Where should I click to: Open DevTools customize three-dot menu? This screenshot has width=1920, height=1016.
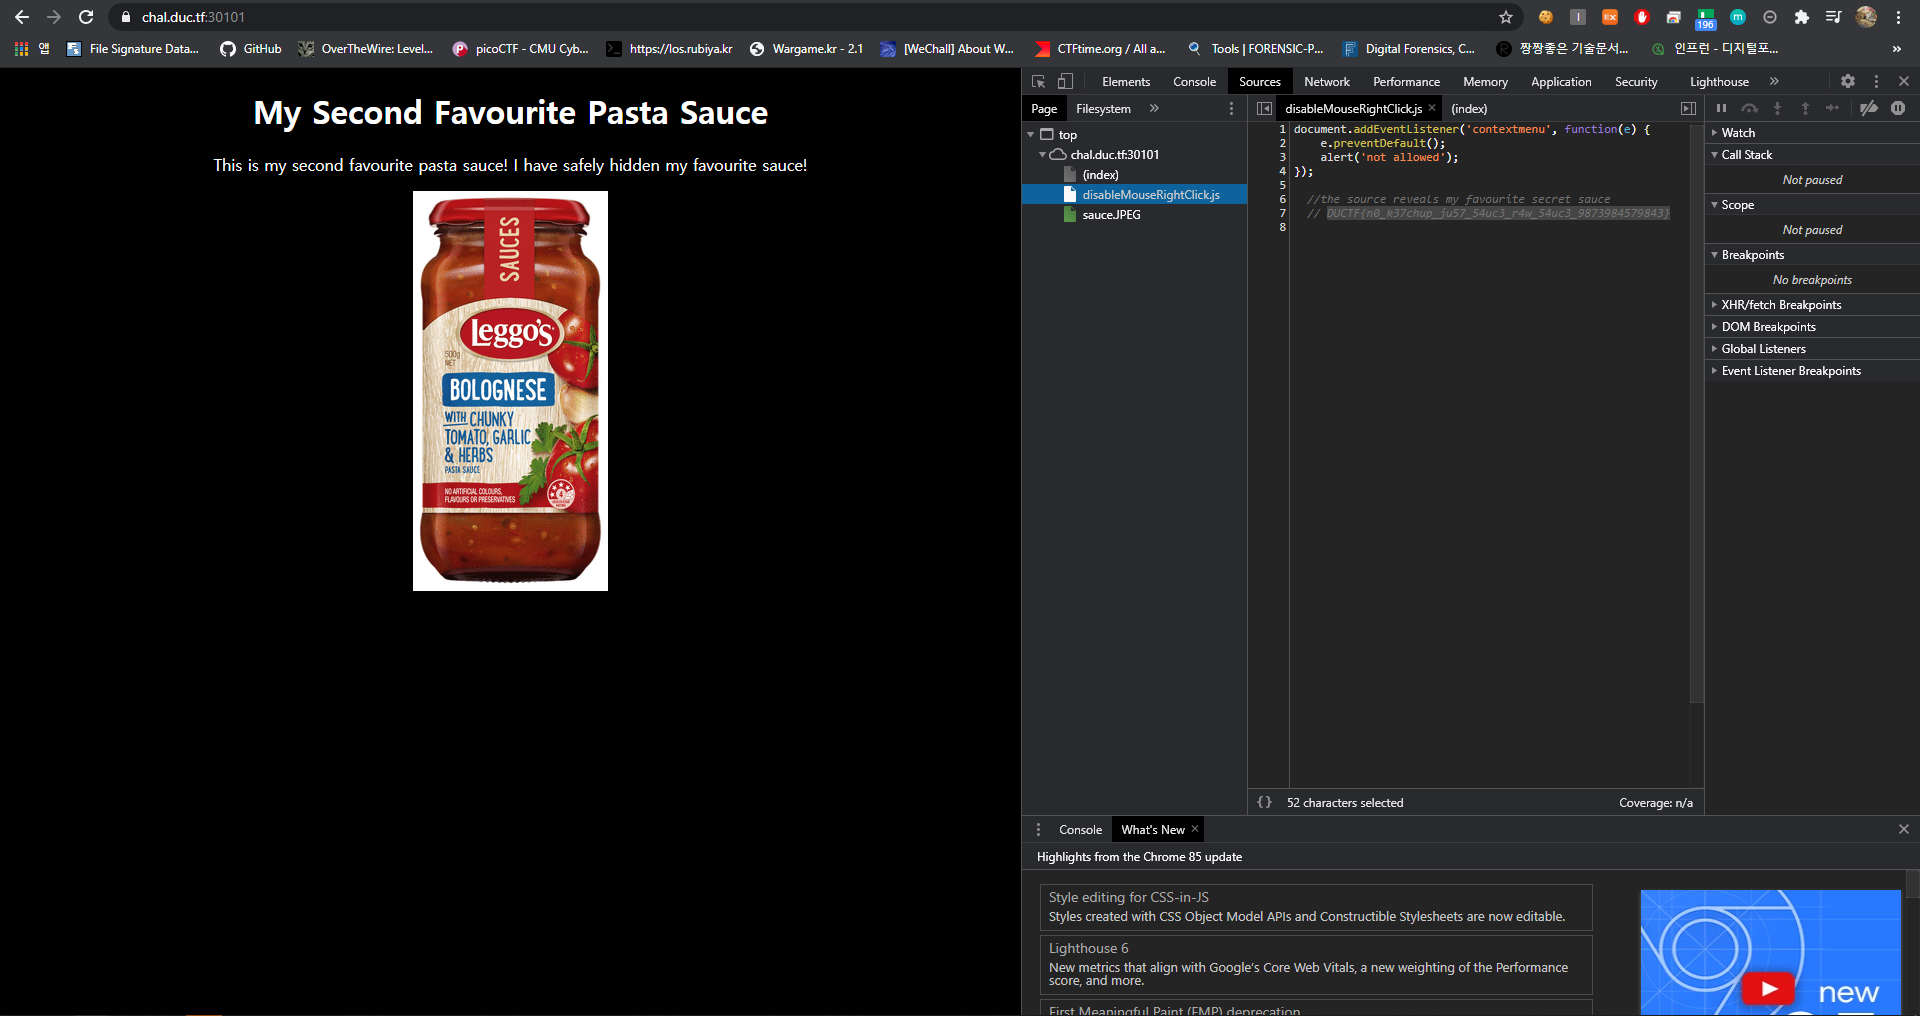tap(1876, 82)
